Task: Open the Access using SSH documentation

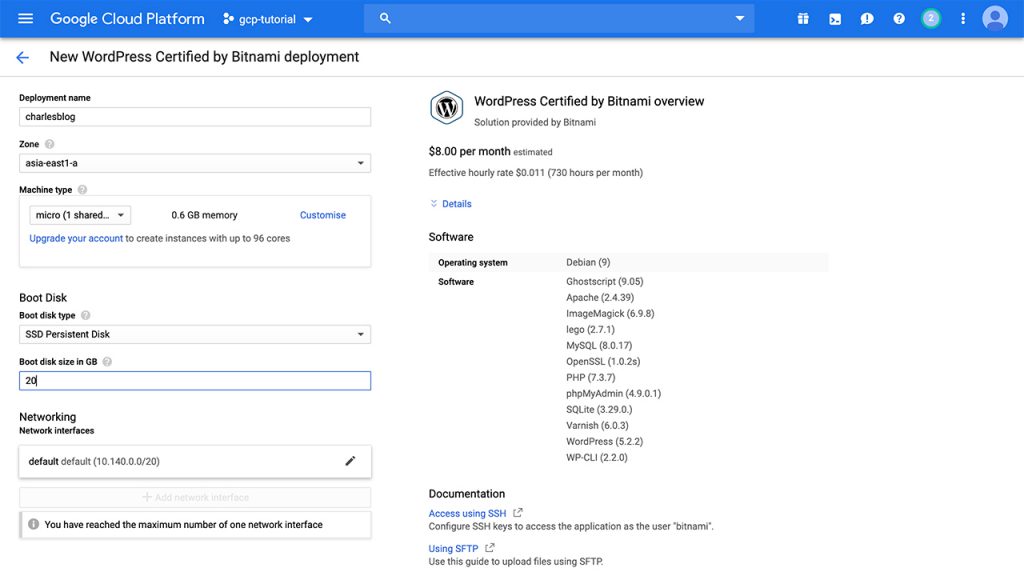Action: 467,513
